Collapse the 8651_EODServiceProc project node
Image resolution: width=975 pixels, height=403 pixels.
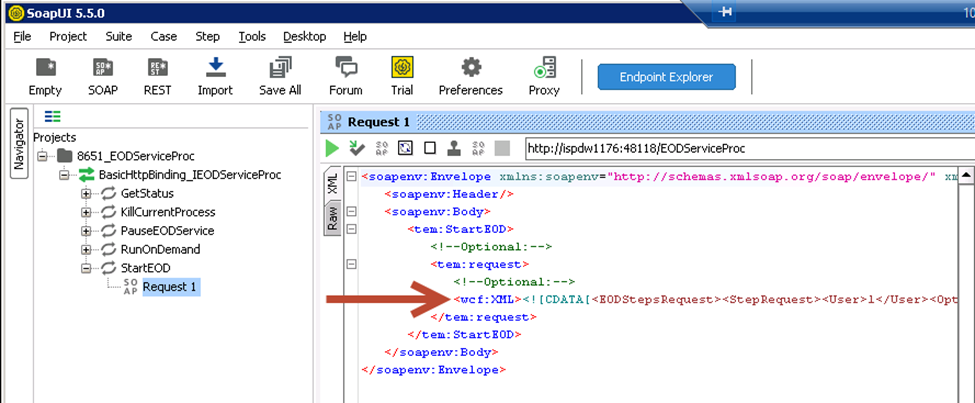click(x=42, y=155)
